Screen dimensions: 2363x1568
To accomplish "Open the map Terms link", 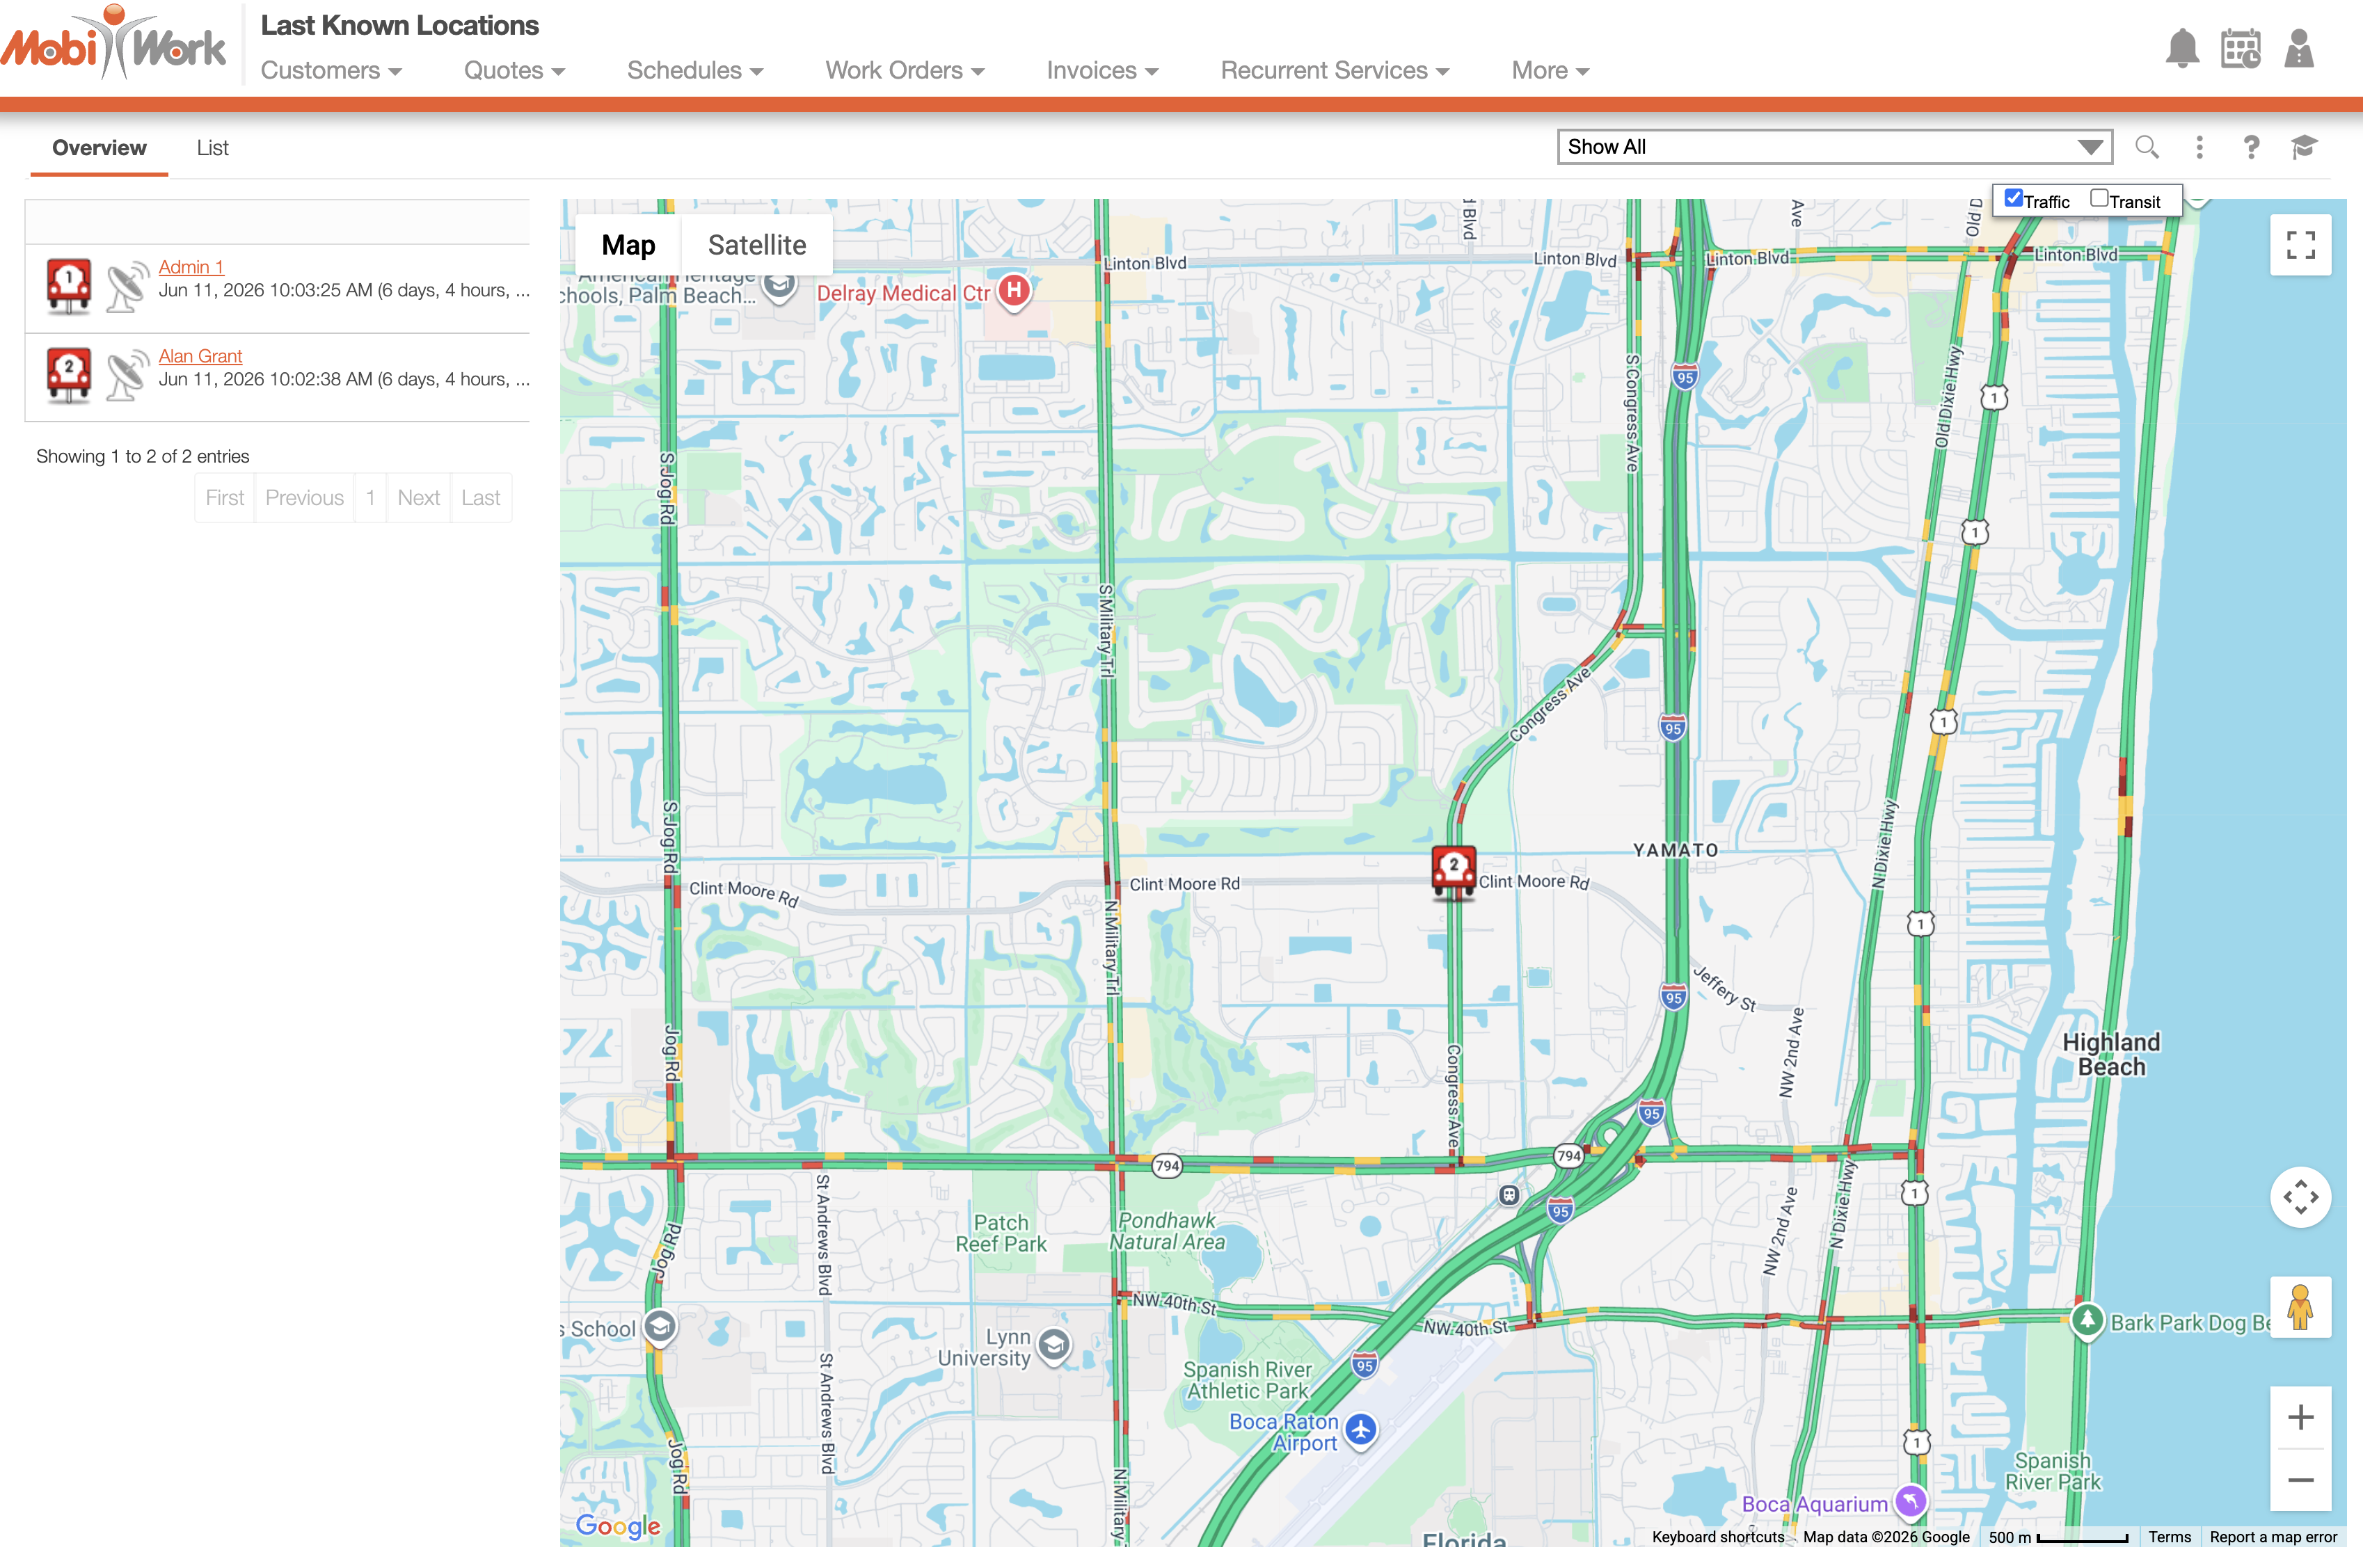I will [2169, 1537].
